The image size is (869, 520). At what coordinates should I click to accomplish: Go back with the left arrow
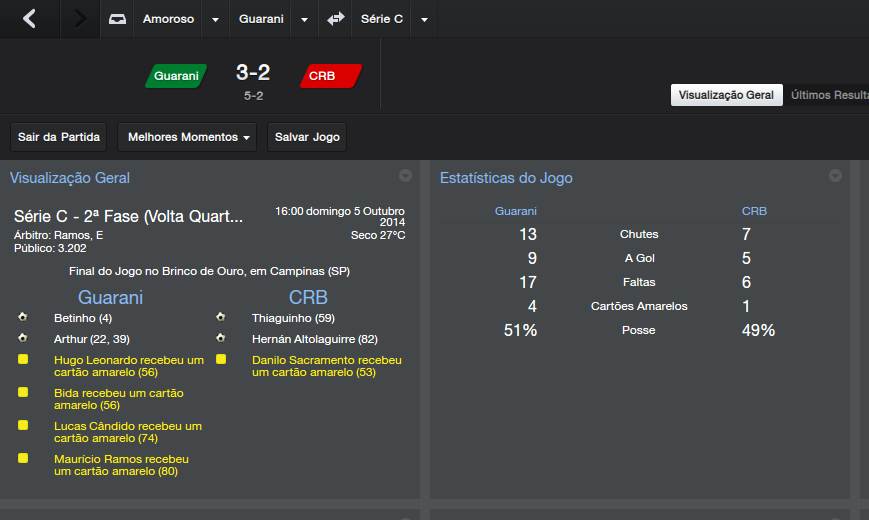tap(29, 19)
